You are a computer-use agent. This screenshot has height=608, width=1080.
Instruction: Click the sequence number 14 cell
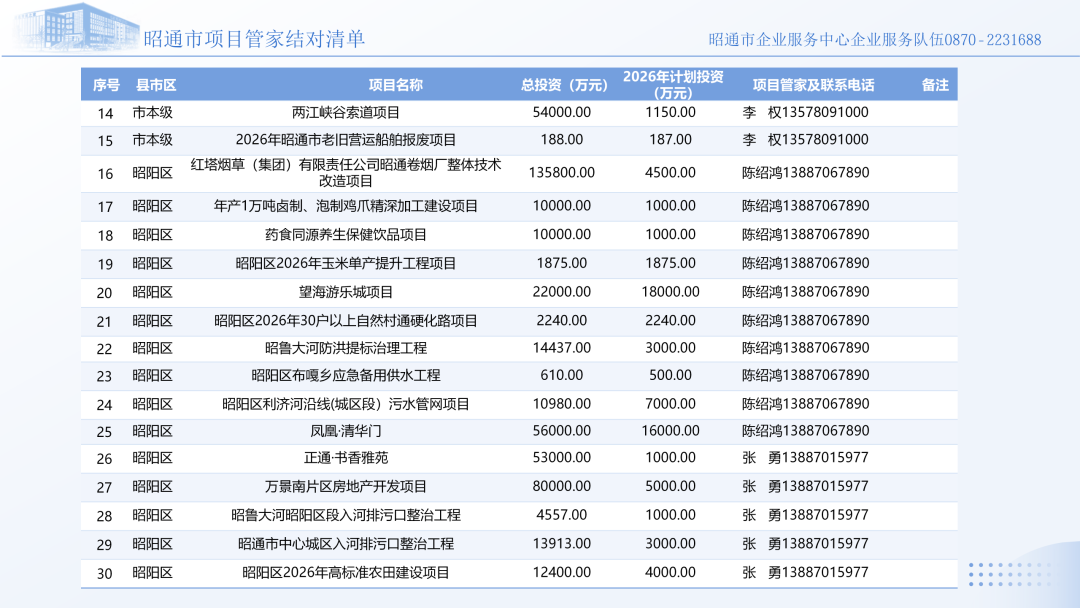coord(105,113)
